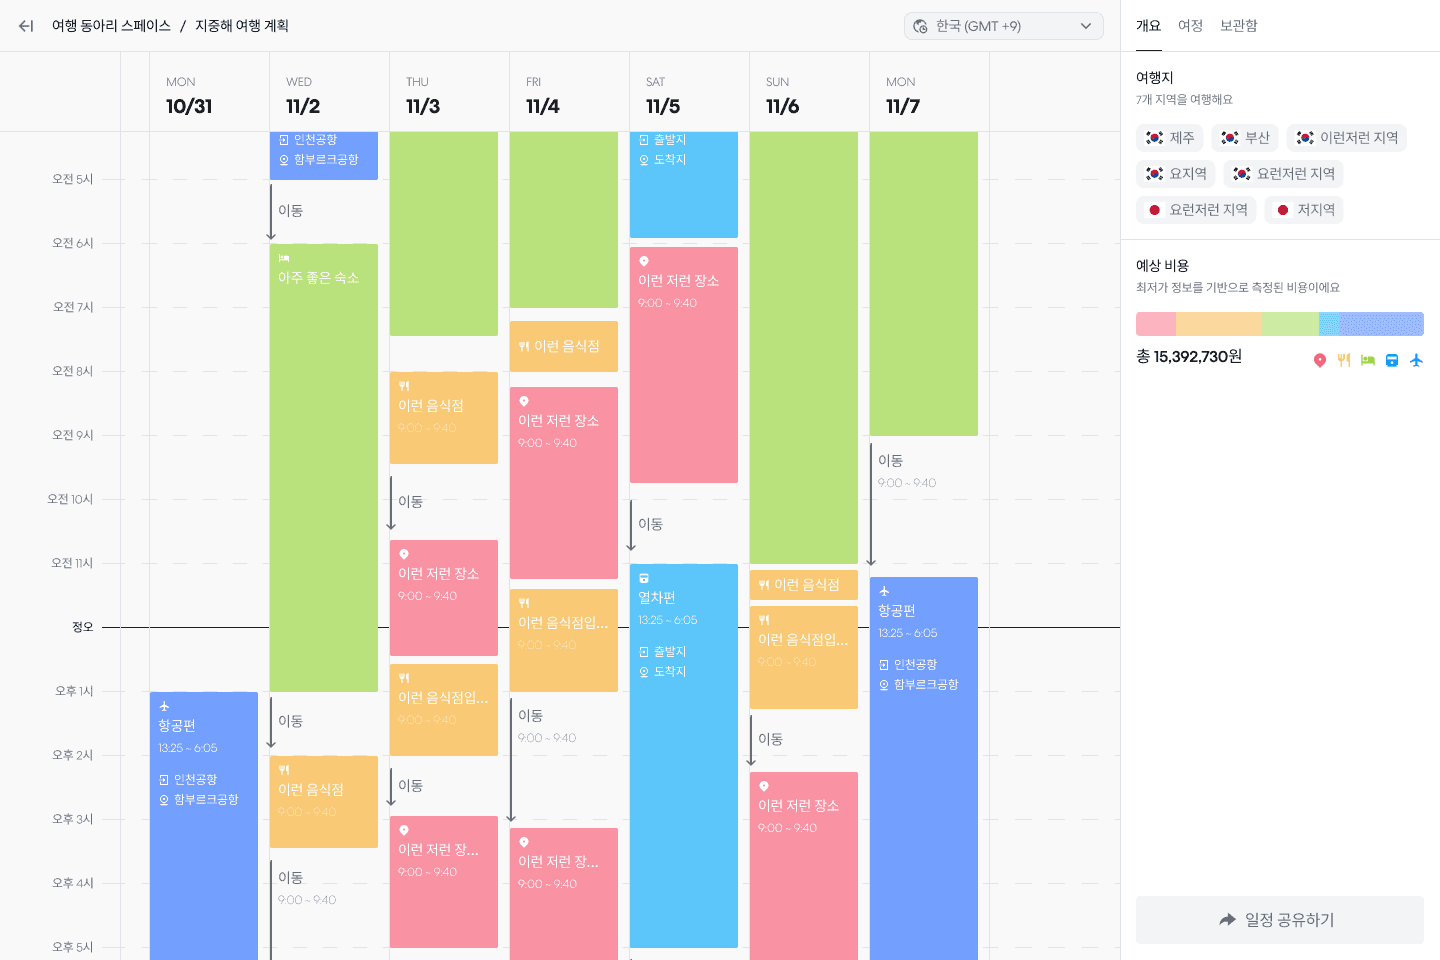Go back using the left arrow icon
Viewport: 1440px width, 960px height.
point(26,26)
